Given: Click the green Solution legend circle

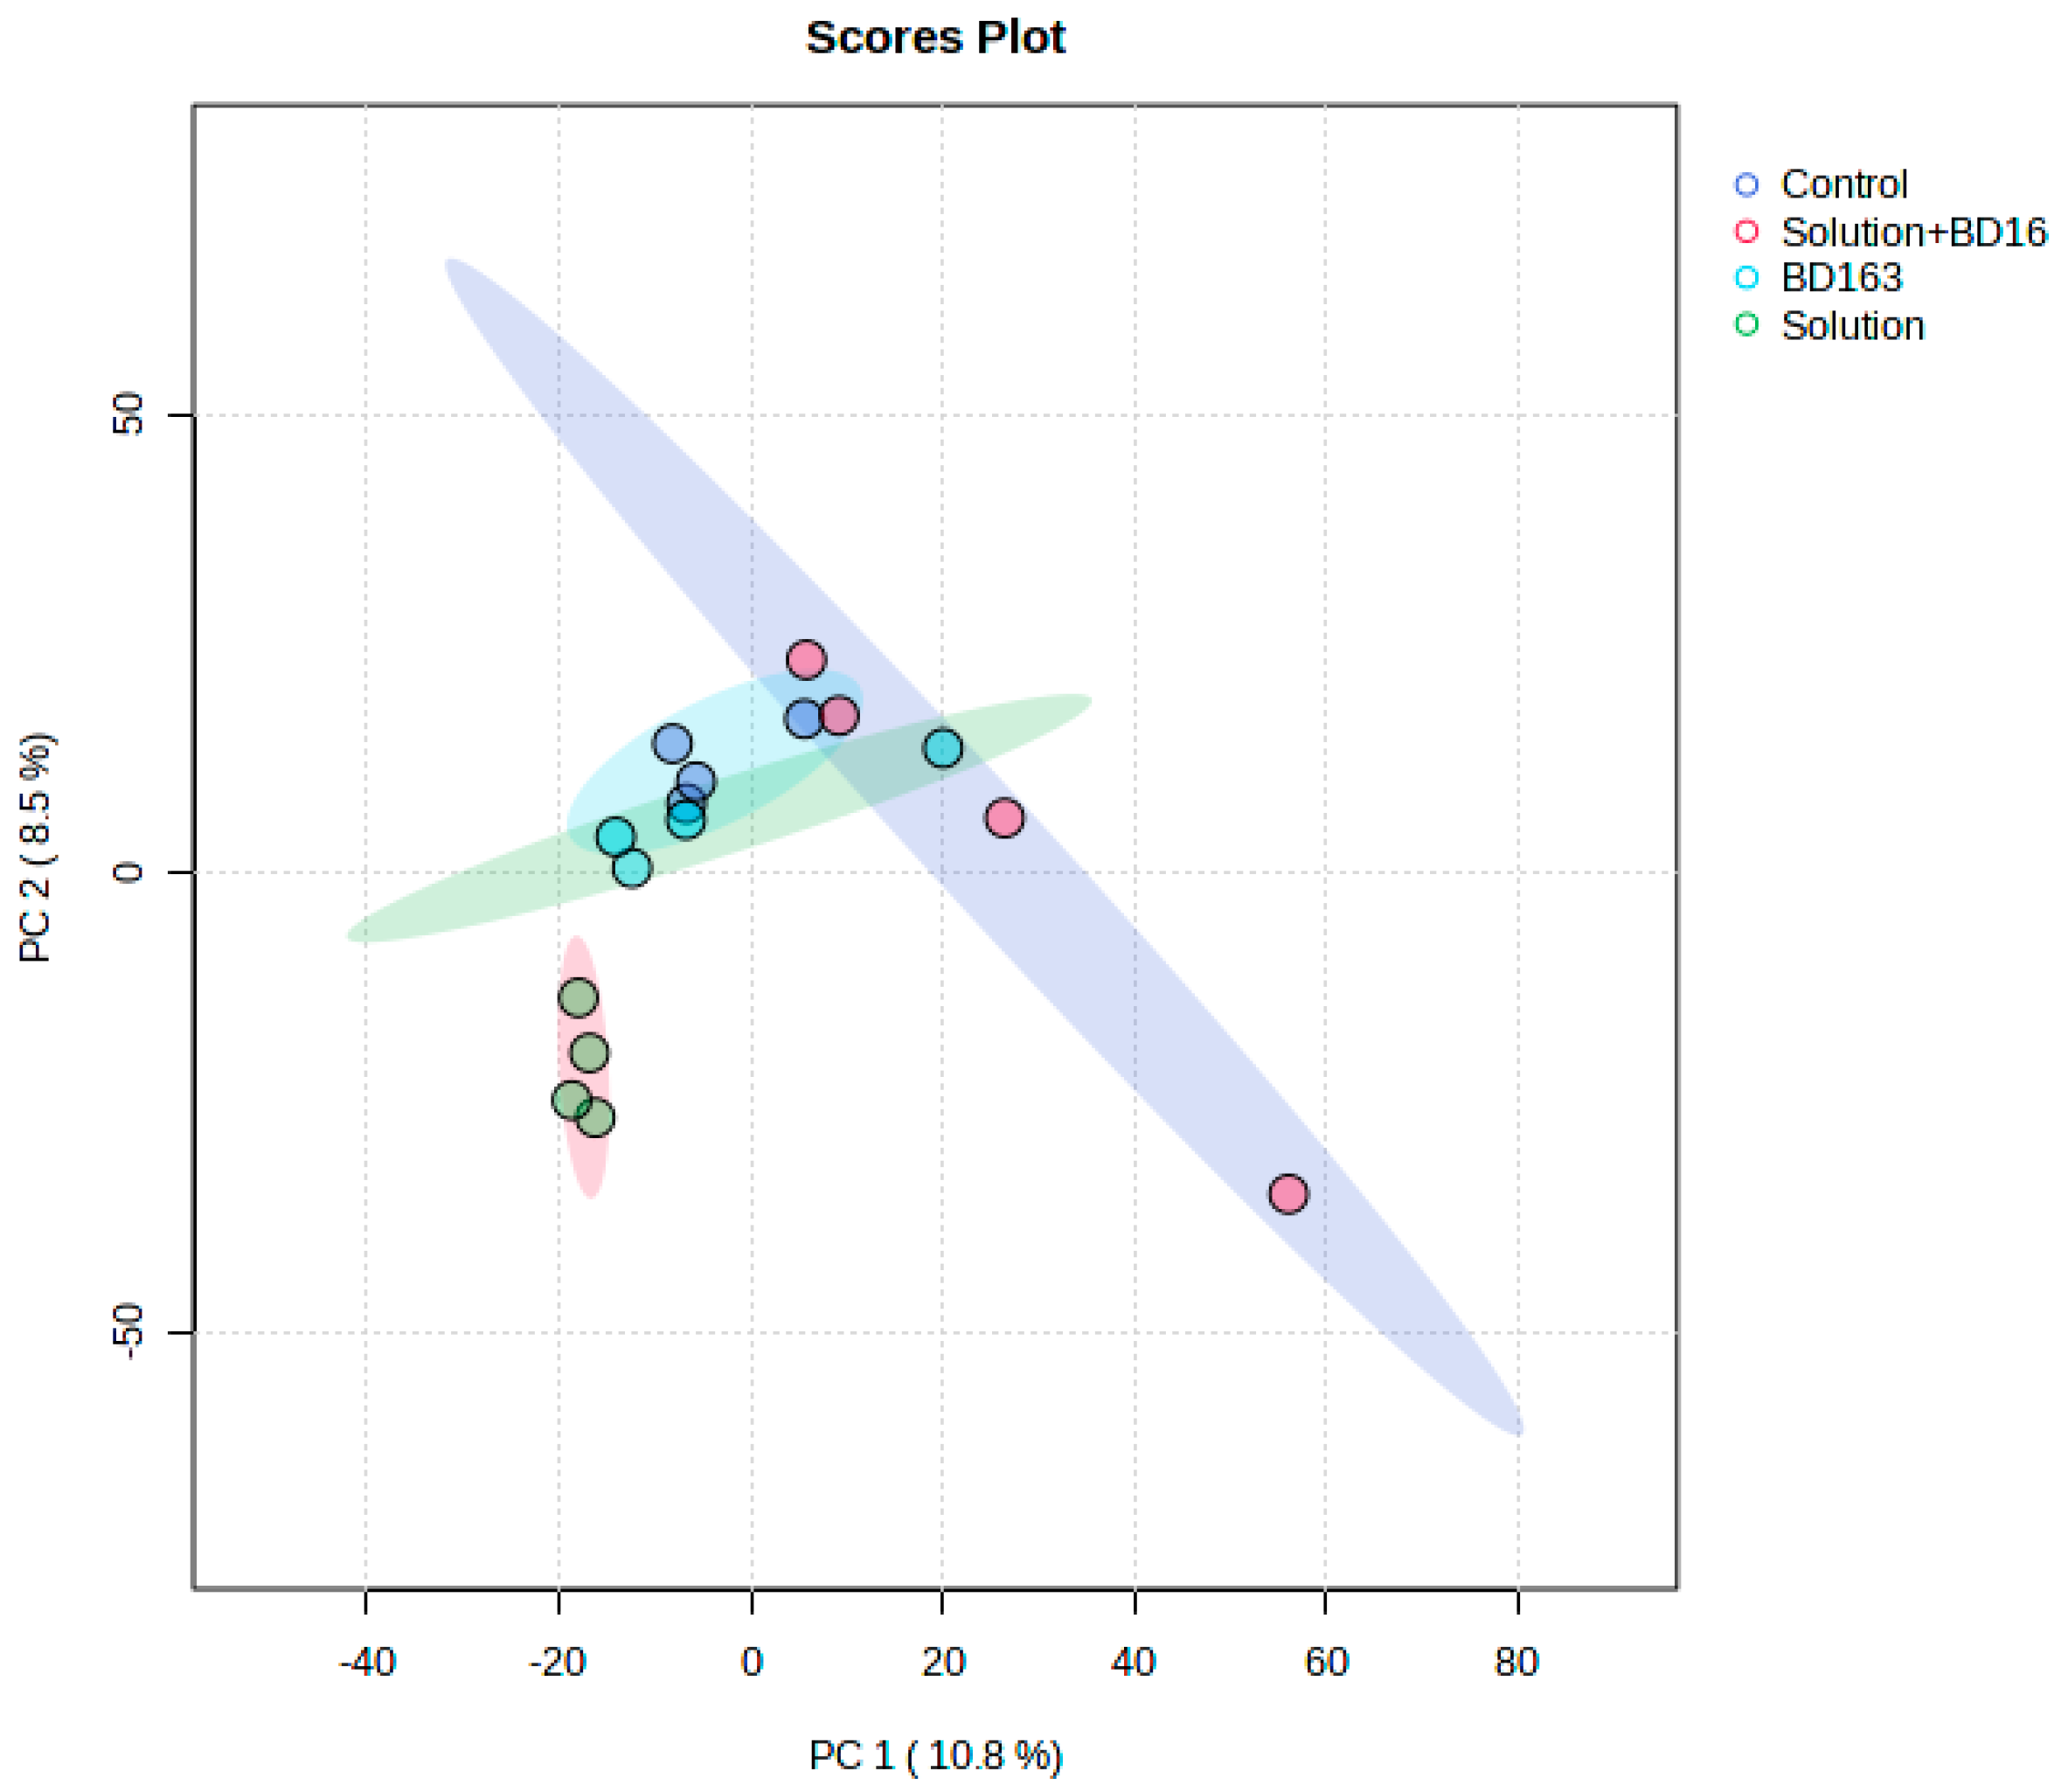Looking at the screenshot, I should tap(1746, 325).
